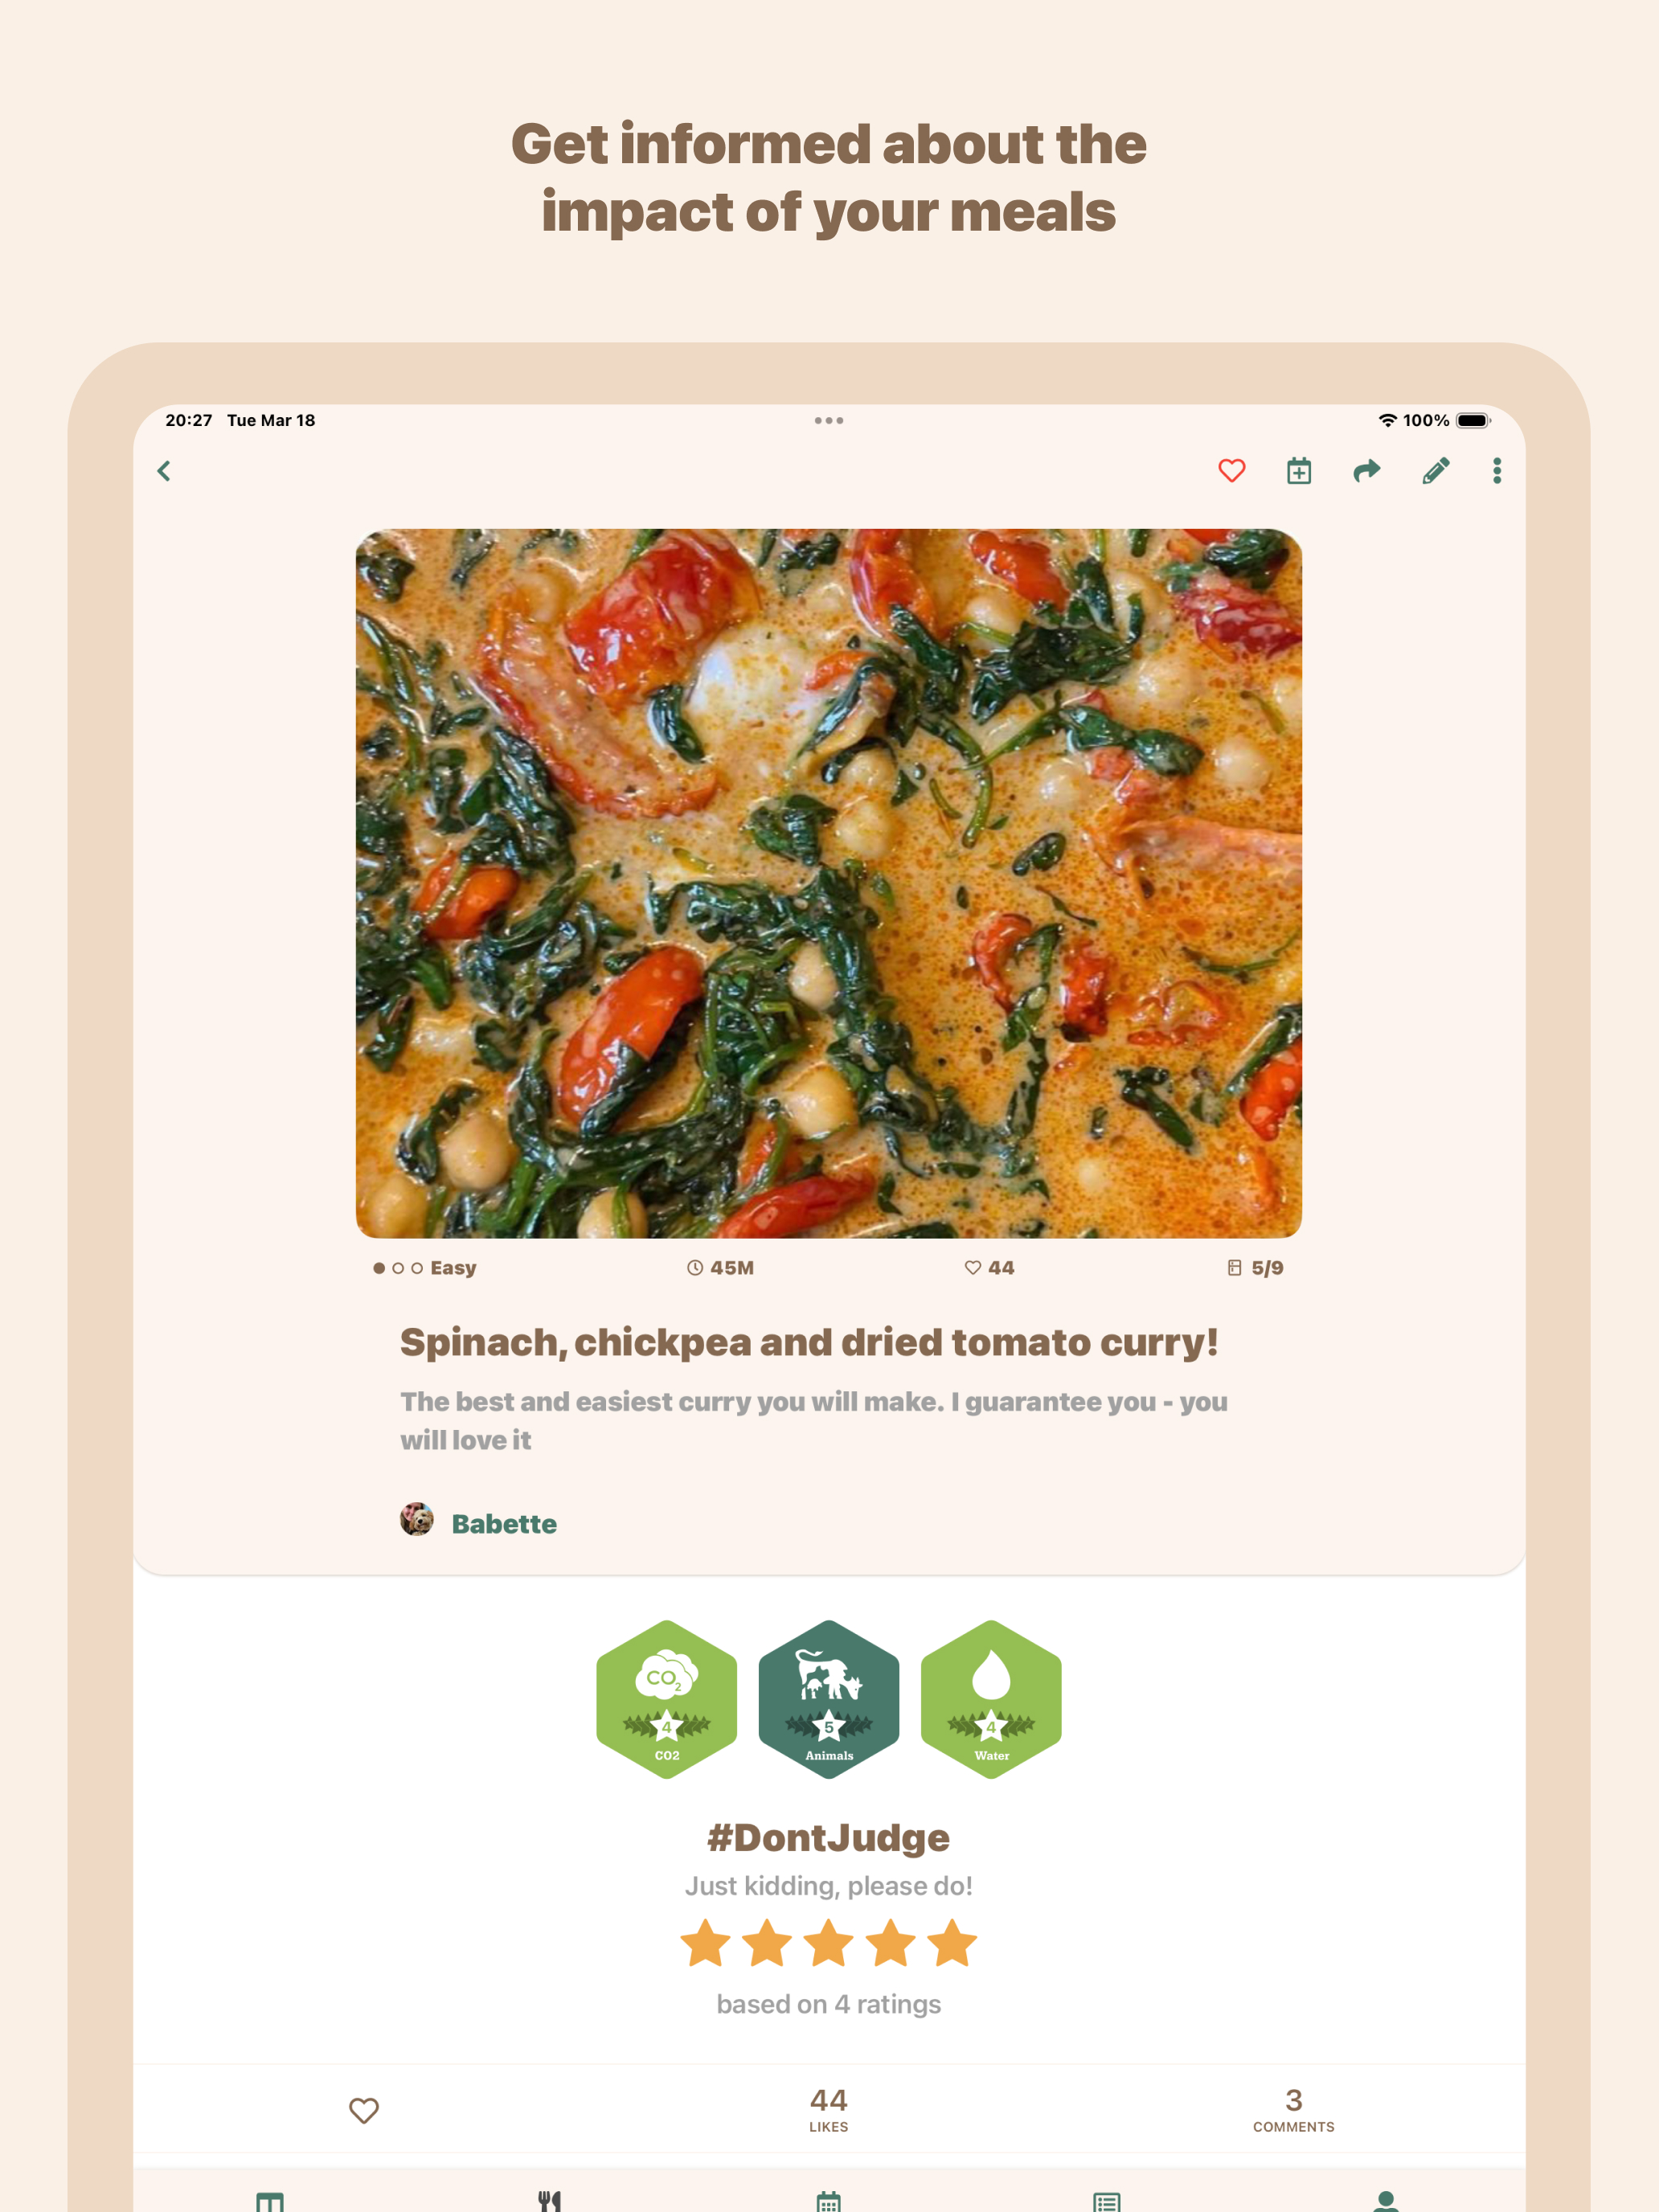Add recipe to meal plan calendar
1659x2212 pixels.
tap(1298, 471)
